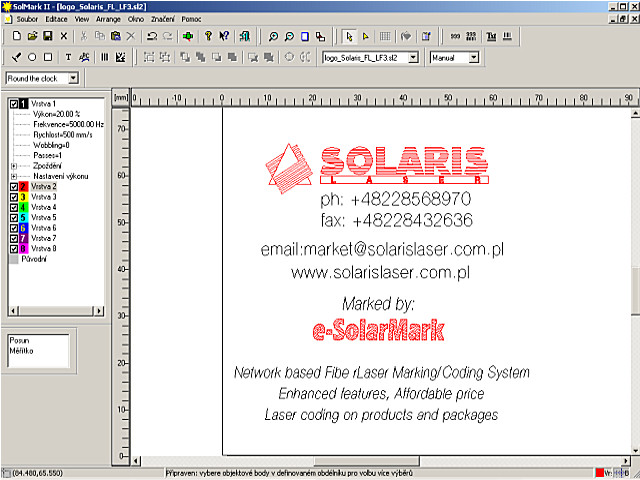Viewport: 640px width, 480px height.
Task: Cut selection with the scissors icon
Action: [x=84, y=36]
